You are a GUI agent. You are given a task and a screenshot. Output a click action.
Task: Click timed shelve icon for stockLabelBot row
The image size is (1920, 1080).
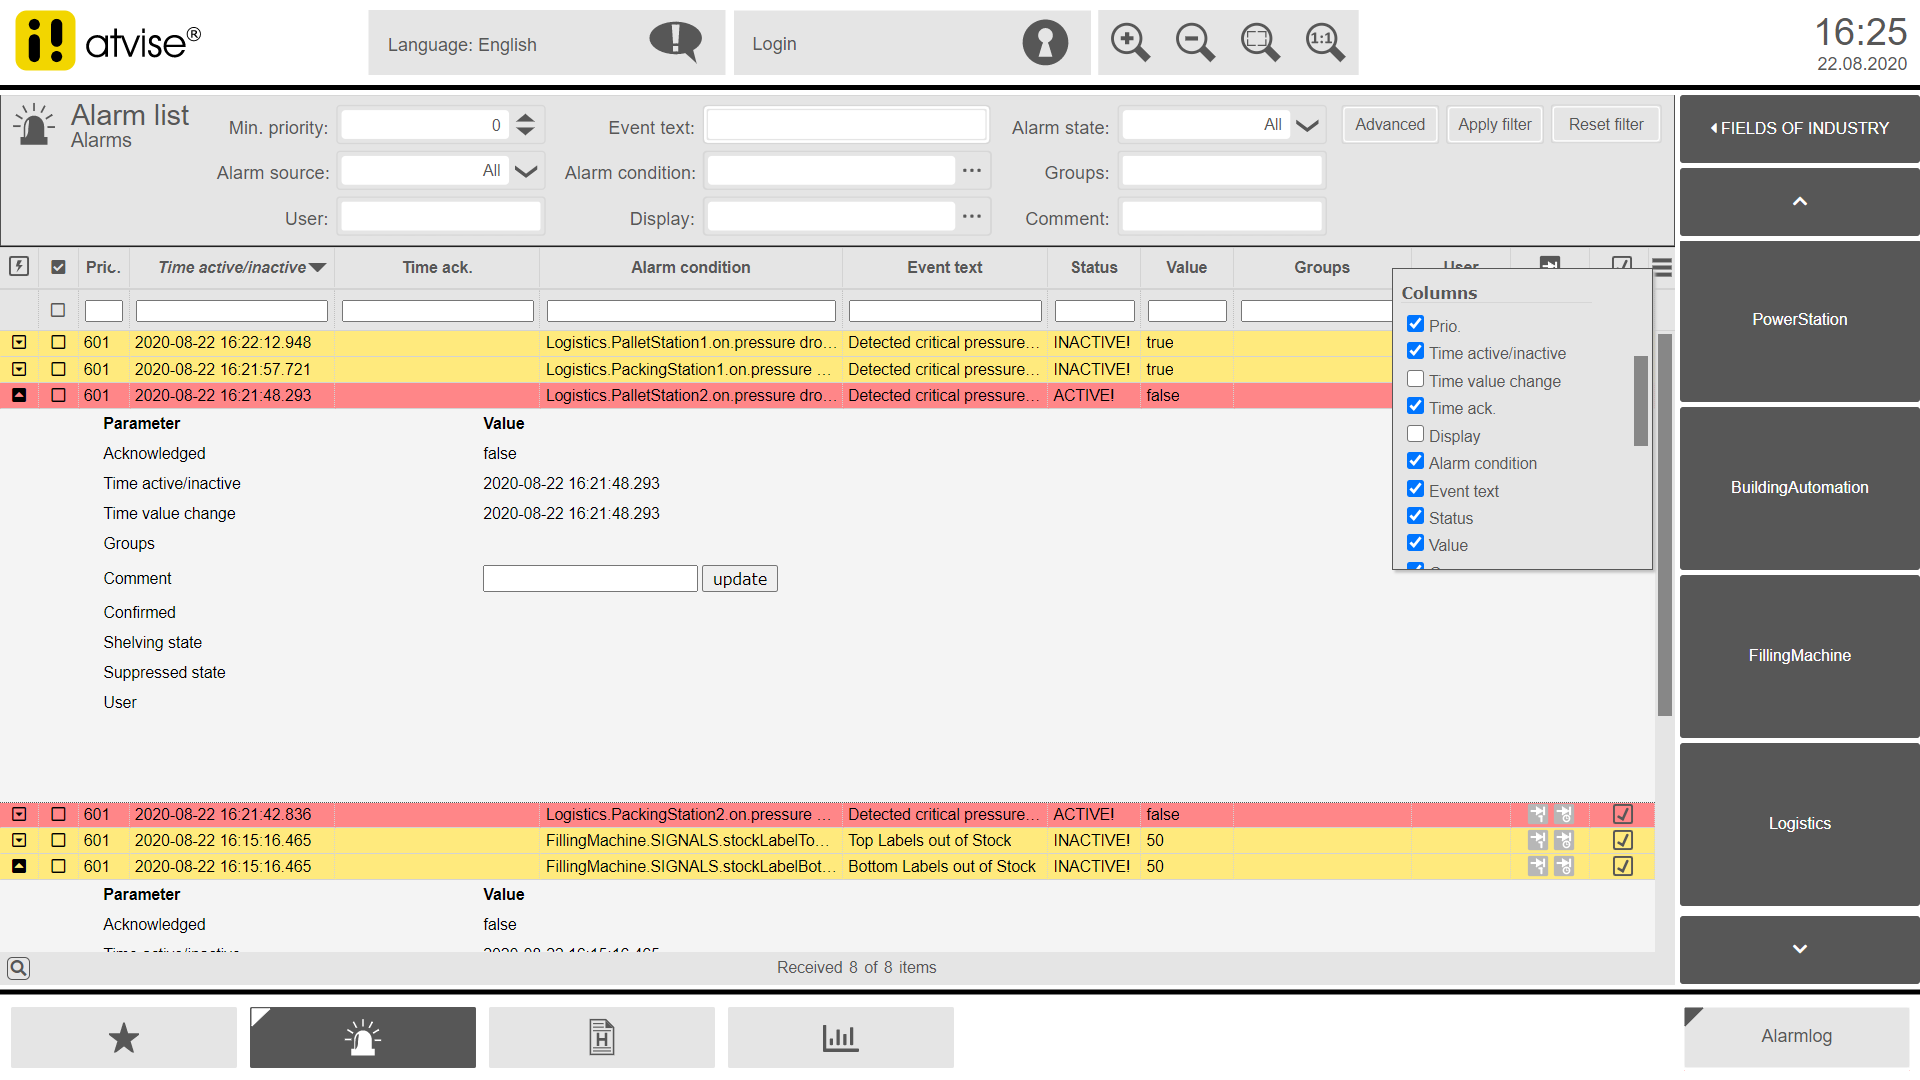click(1564, 866)
